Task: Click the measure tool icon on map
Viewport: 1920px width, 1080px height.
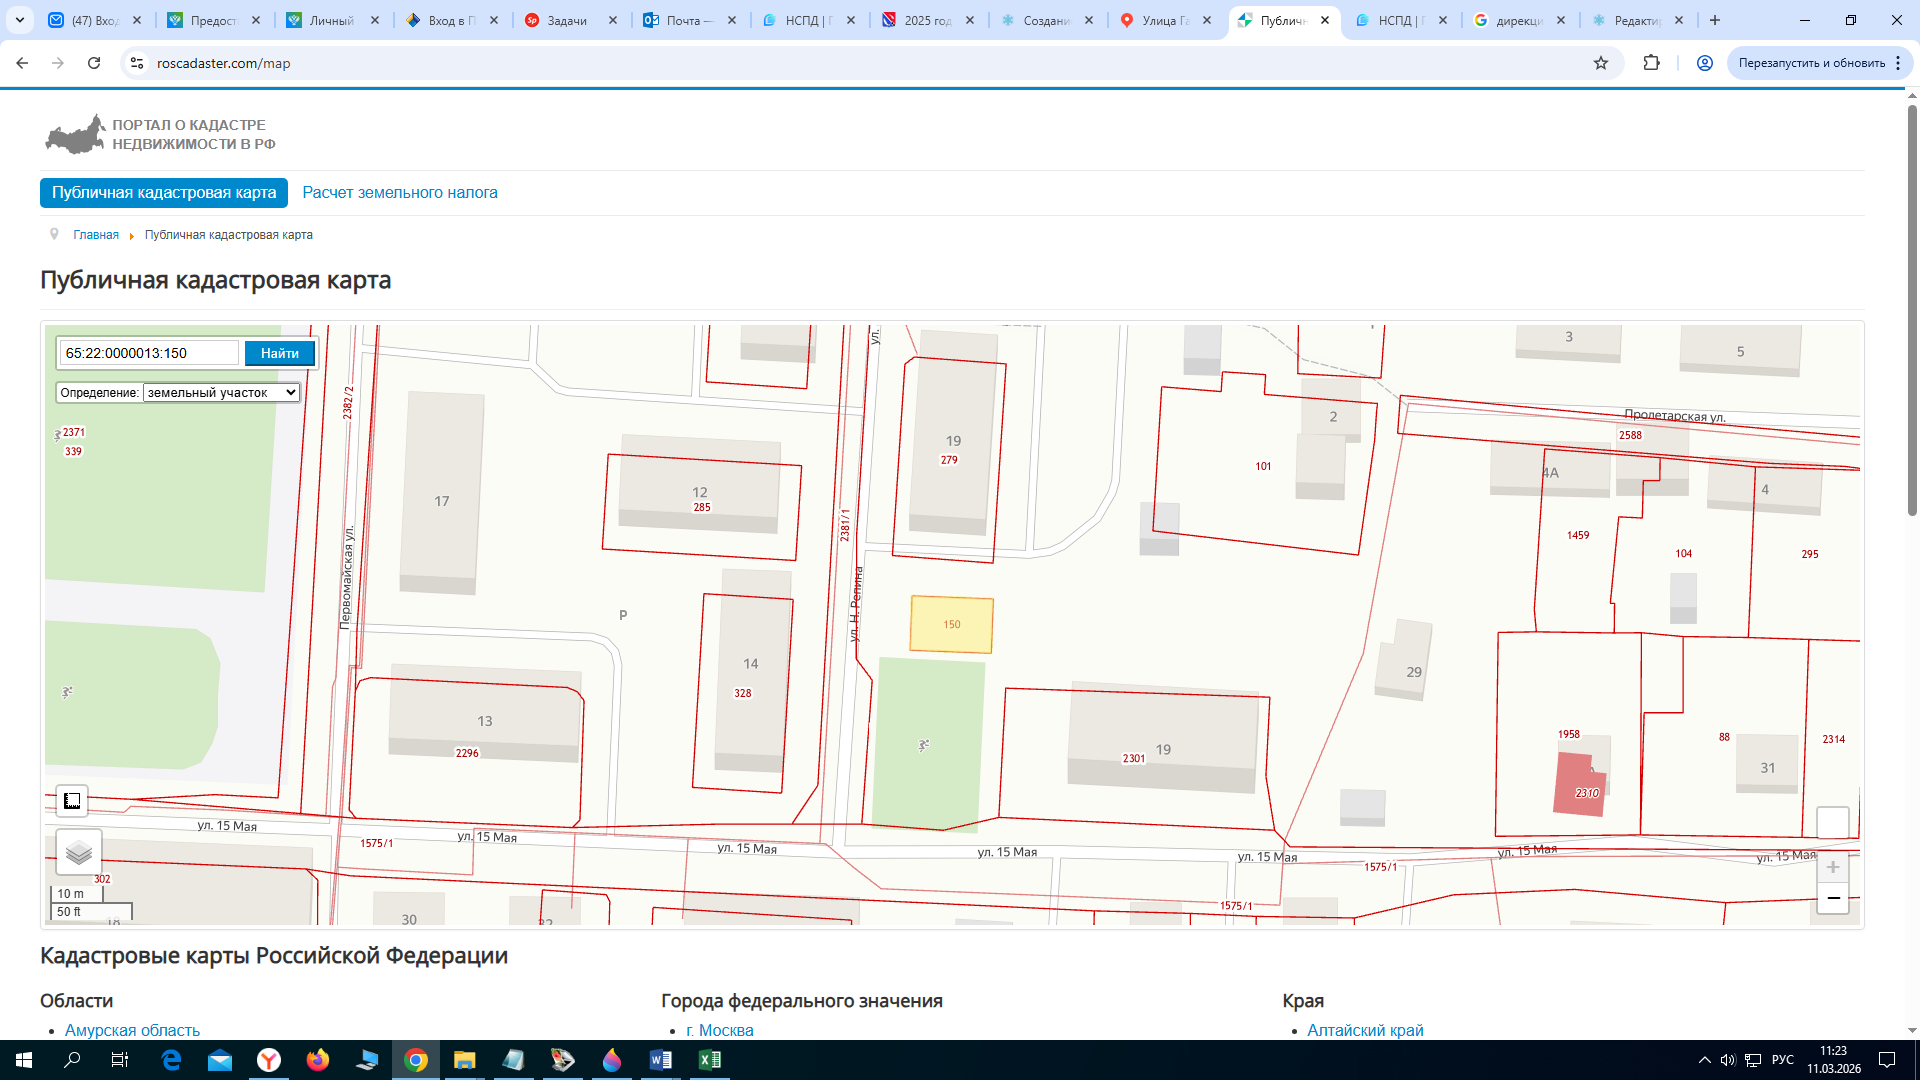Action: coord(72,800)
